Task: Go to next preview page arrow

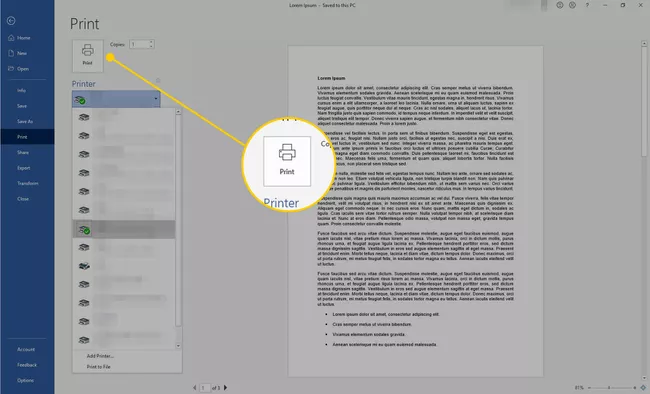Action: (226, 388)
